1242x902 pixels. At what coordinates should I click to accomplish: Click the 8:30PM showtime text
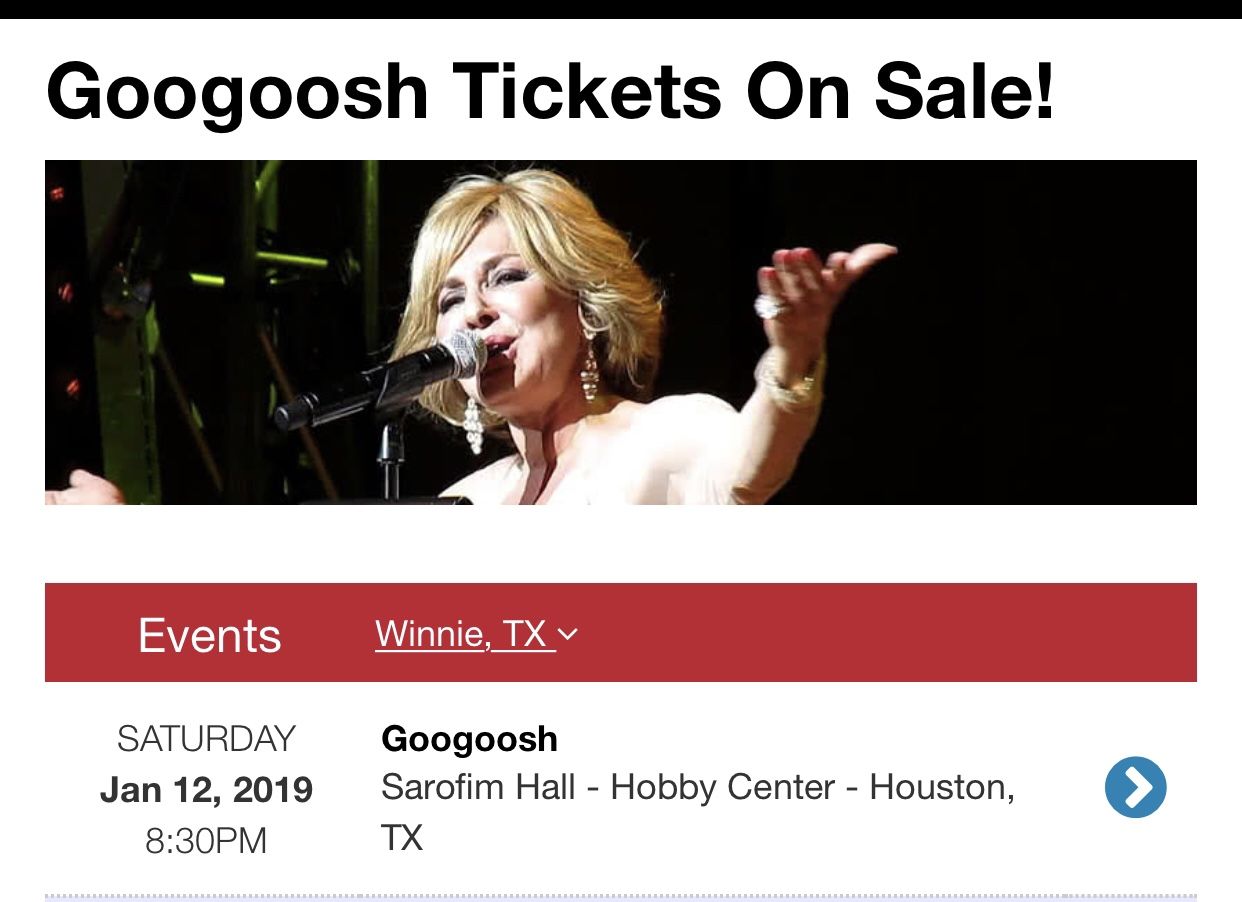tap(207, 841)
